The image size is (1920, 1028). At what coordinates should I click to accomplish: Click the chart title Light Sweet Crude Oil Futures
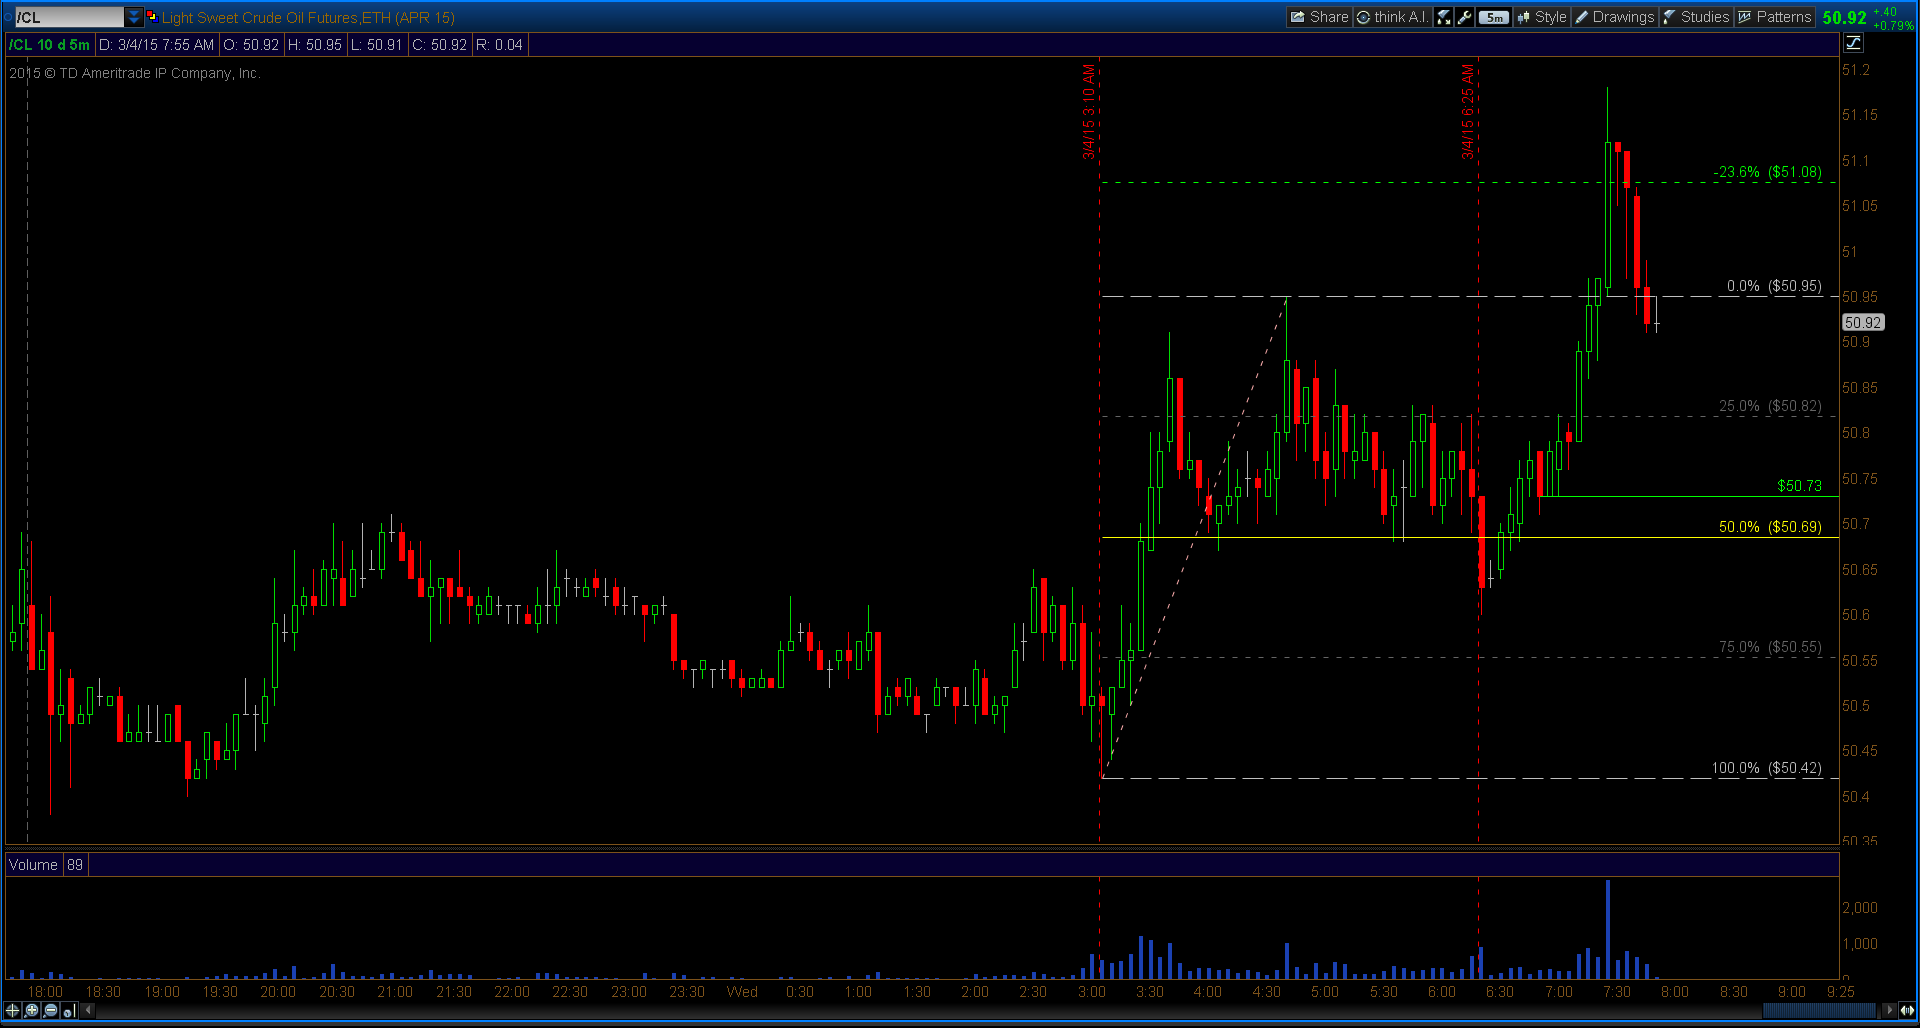(308, 17)
